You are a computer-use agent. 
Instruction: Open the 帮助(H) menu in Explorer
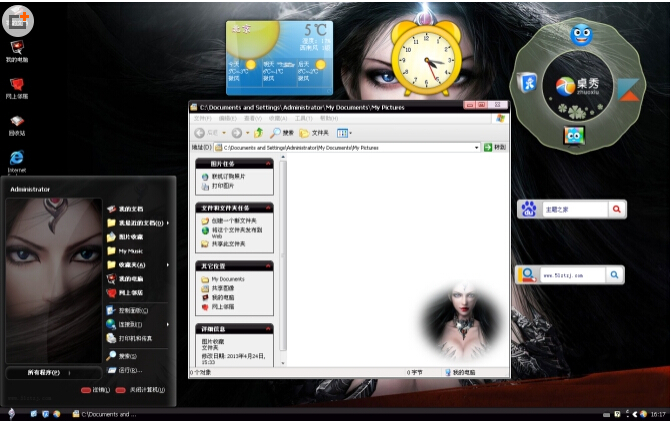tap(329, 118)
